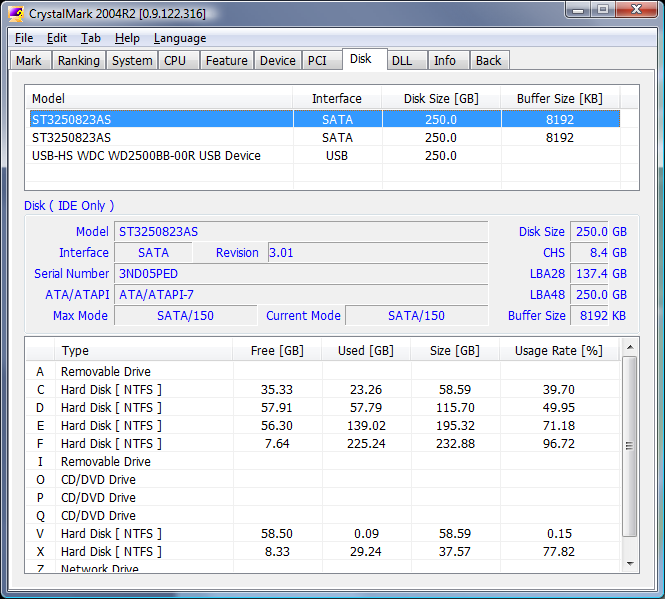
Task: Open the Language menu
Action: (x=180, y=38)
